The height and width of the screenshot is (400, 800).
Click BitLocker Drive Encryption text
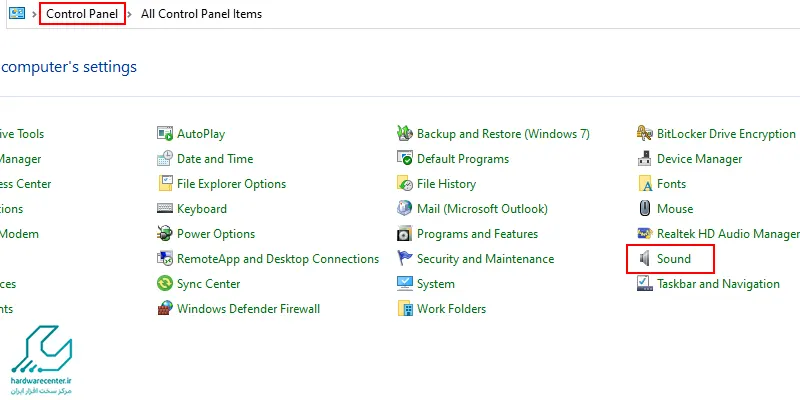[727, 134]
